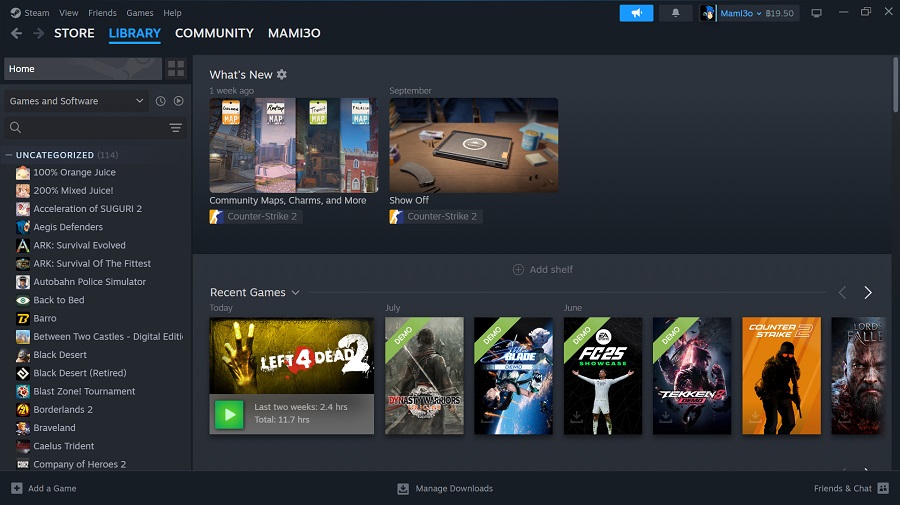Click the library search field
Screen dimensions: 900x505
click(85, 128)
